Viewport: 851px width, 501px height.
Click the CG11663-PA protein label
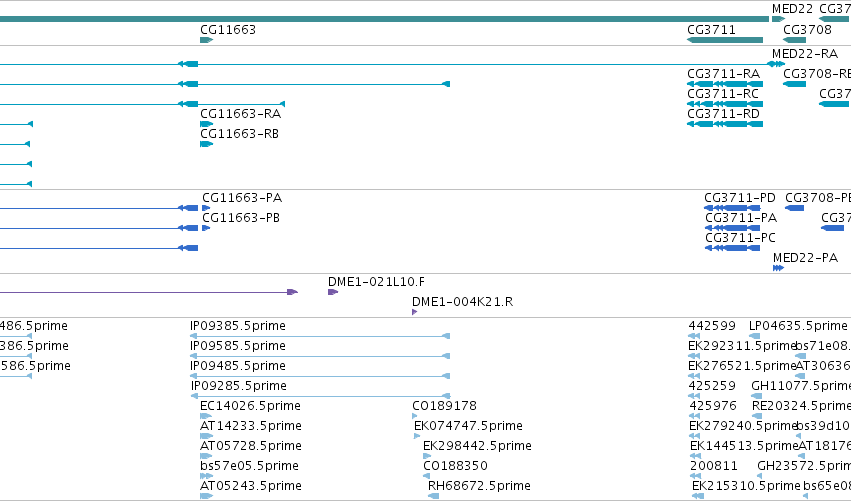pos(242,198)
